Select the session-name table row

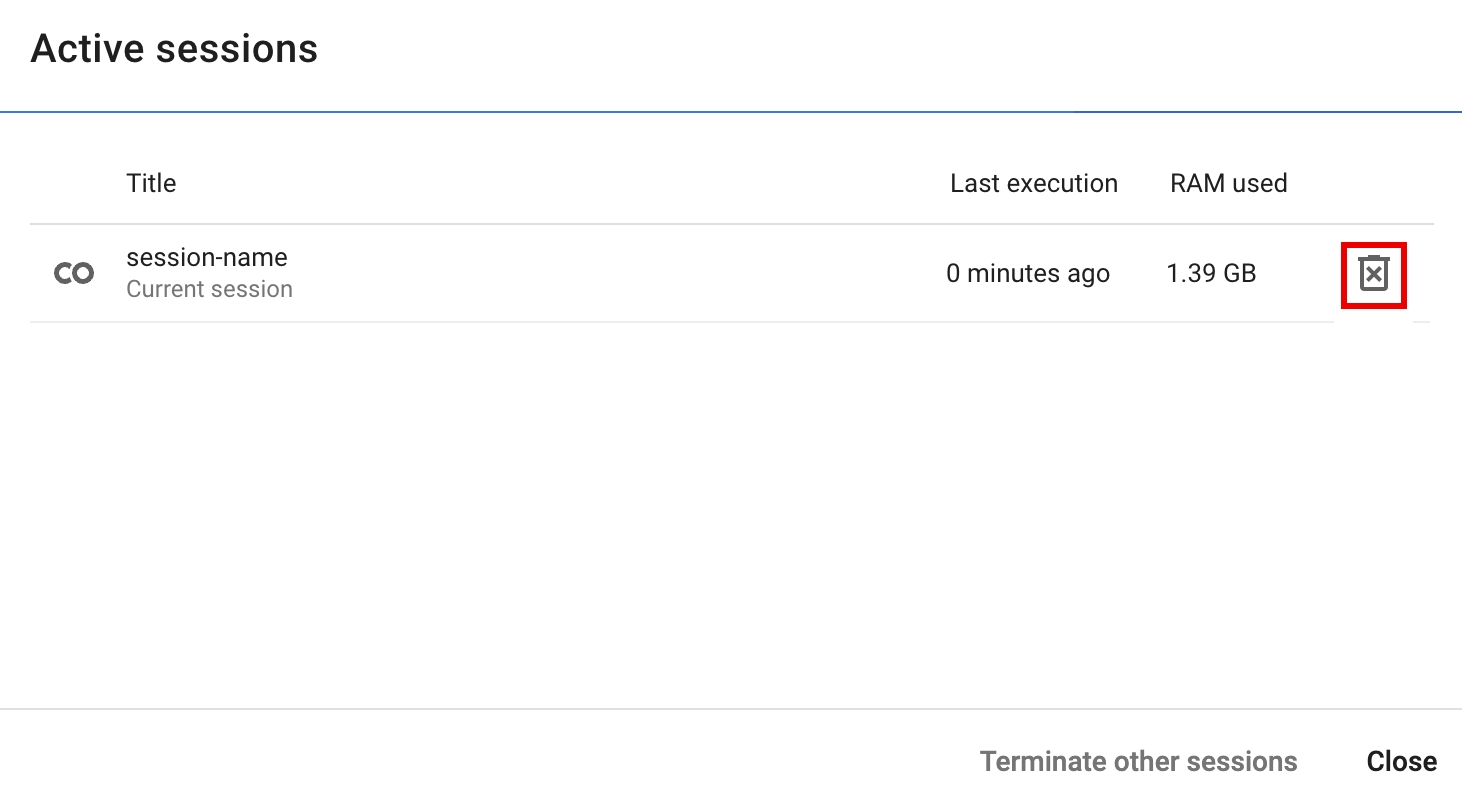tap(600, 272)
